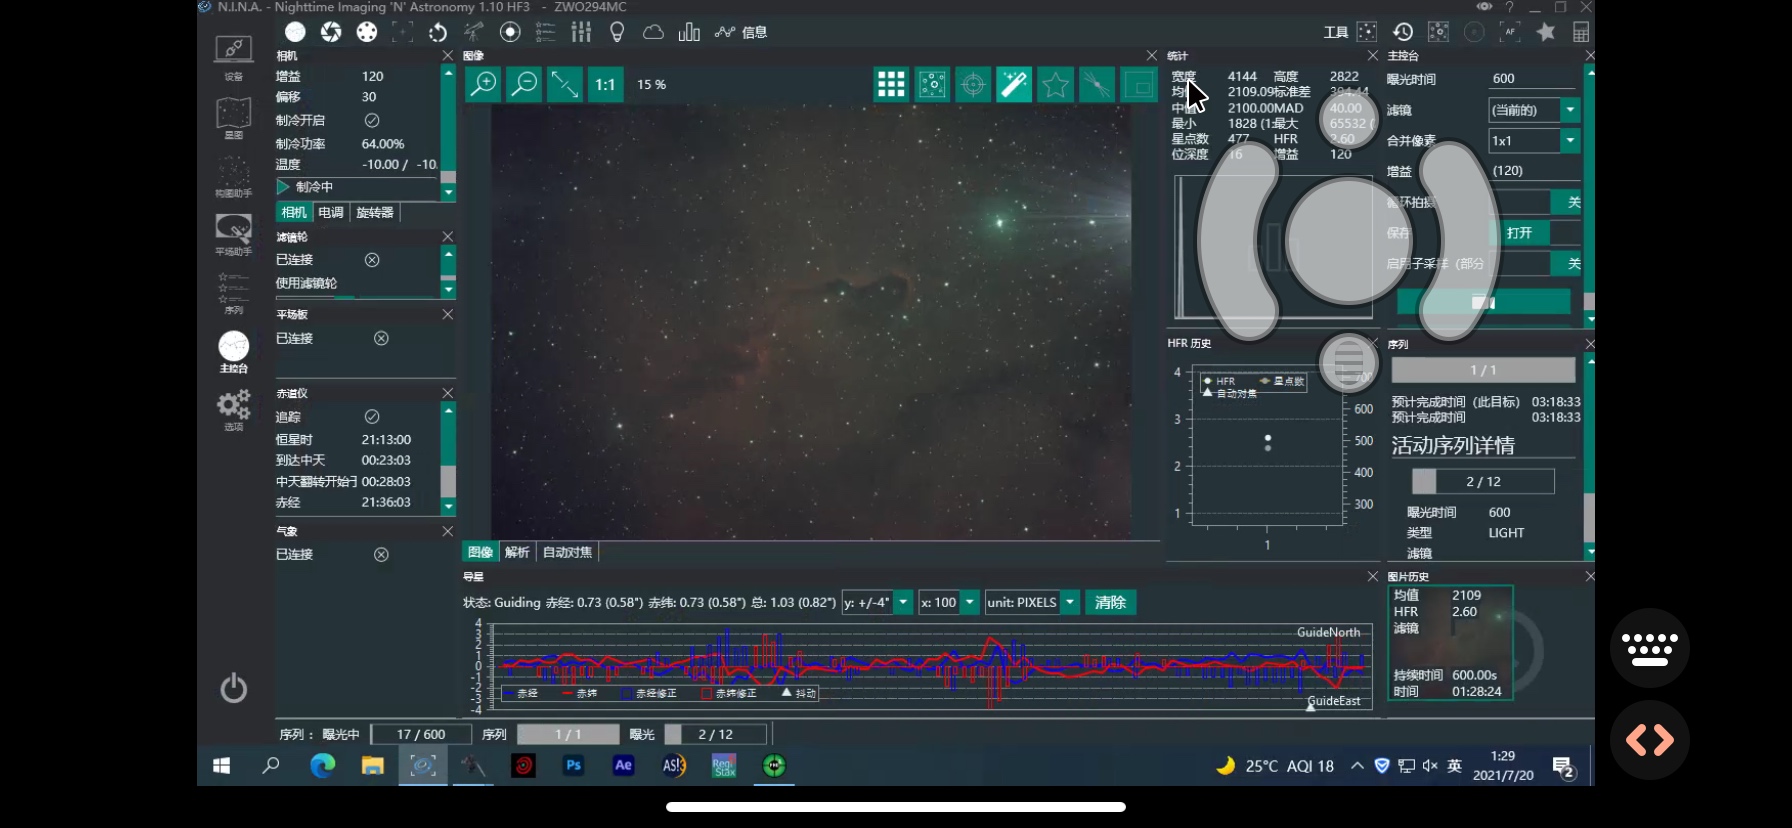Viewport: 1792px width, 828px height.
Task: Toggle the crosshair overlay icon
Action: [x=973, y=84]
